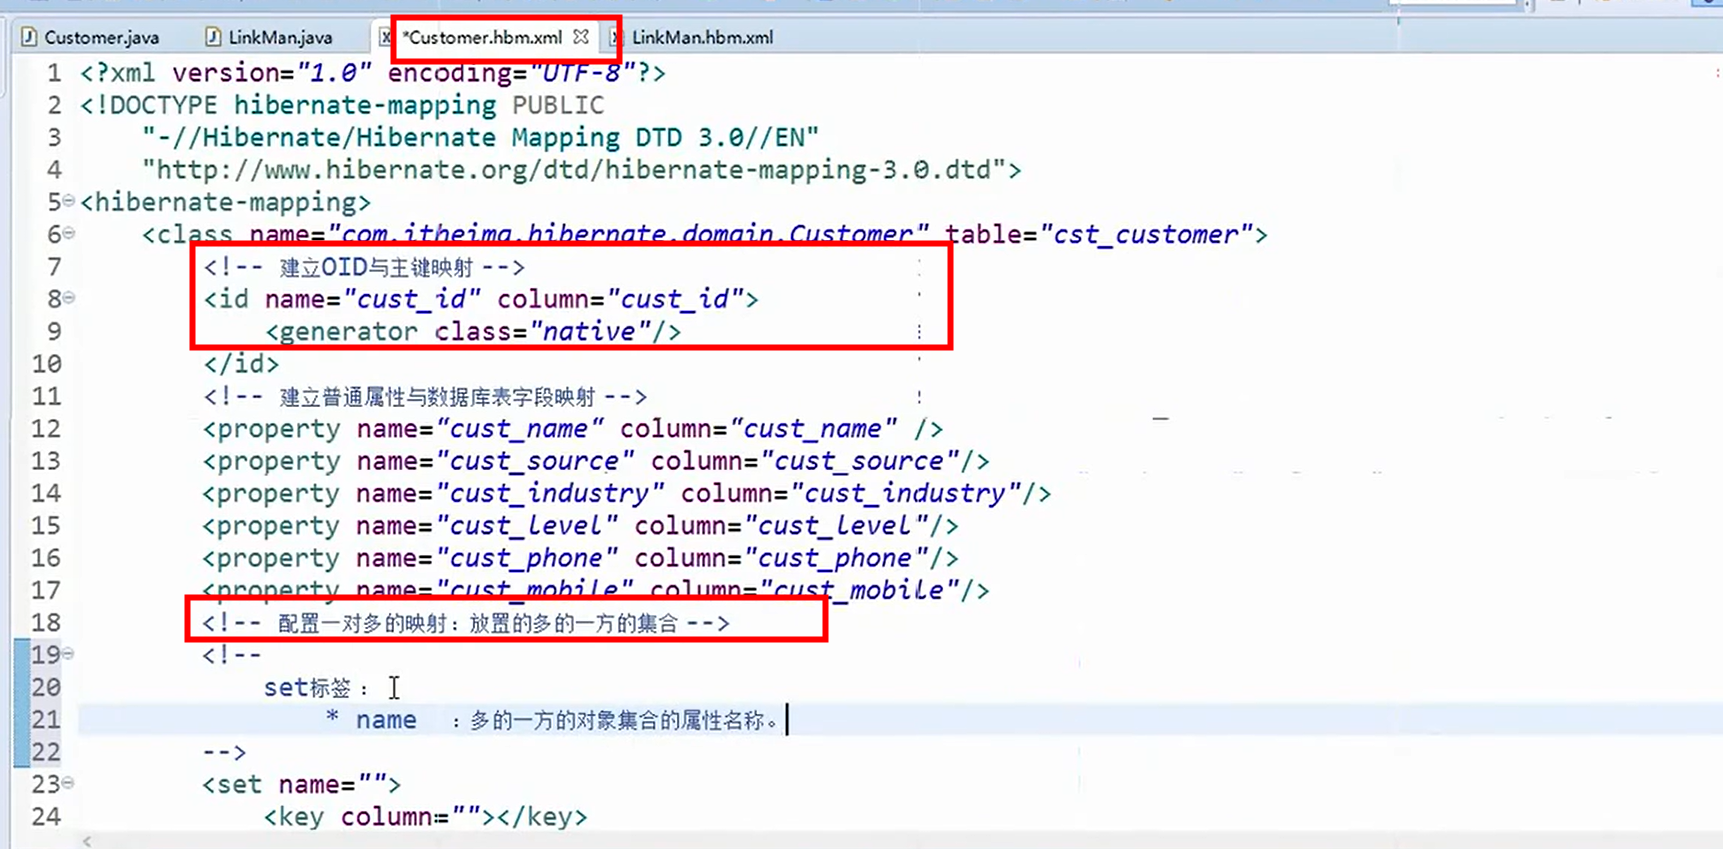Switch to the LinkMan.java tab
The height and width of the screenshot is (849, 1723).
280,38
